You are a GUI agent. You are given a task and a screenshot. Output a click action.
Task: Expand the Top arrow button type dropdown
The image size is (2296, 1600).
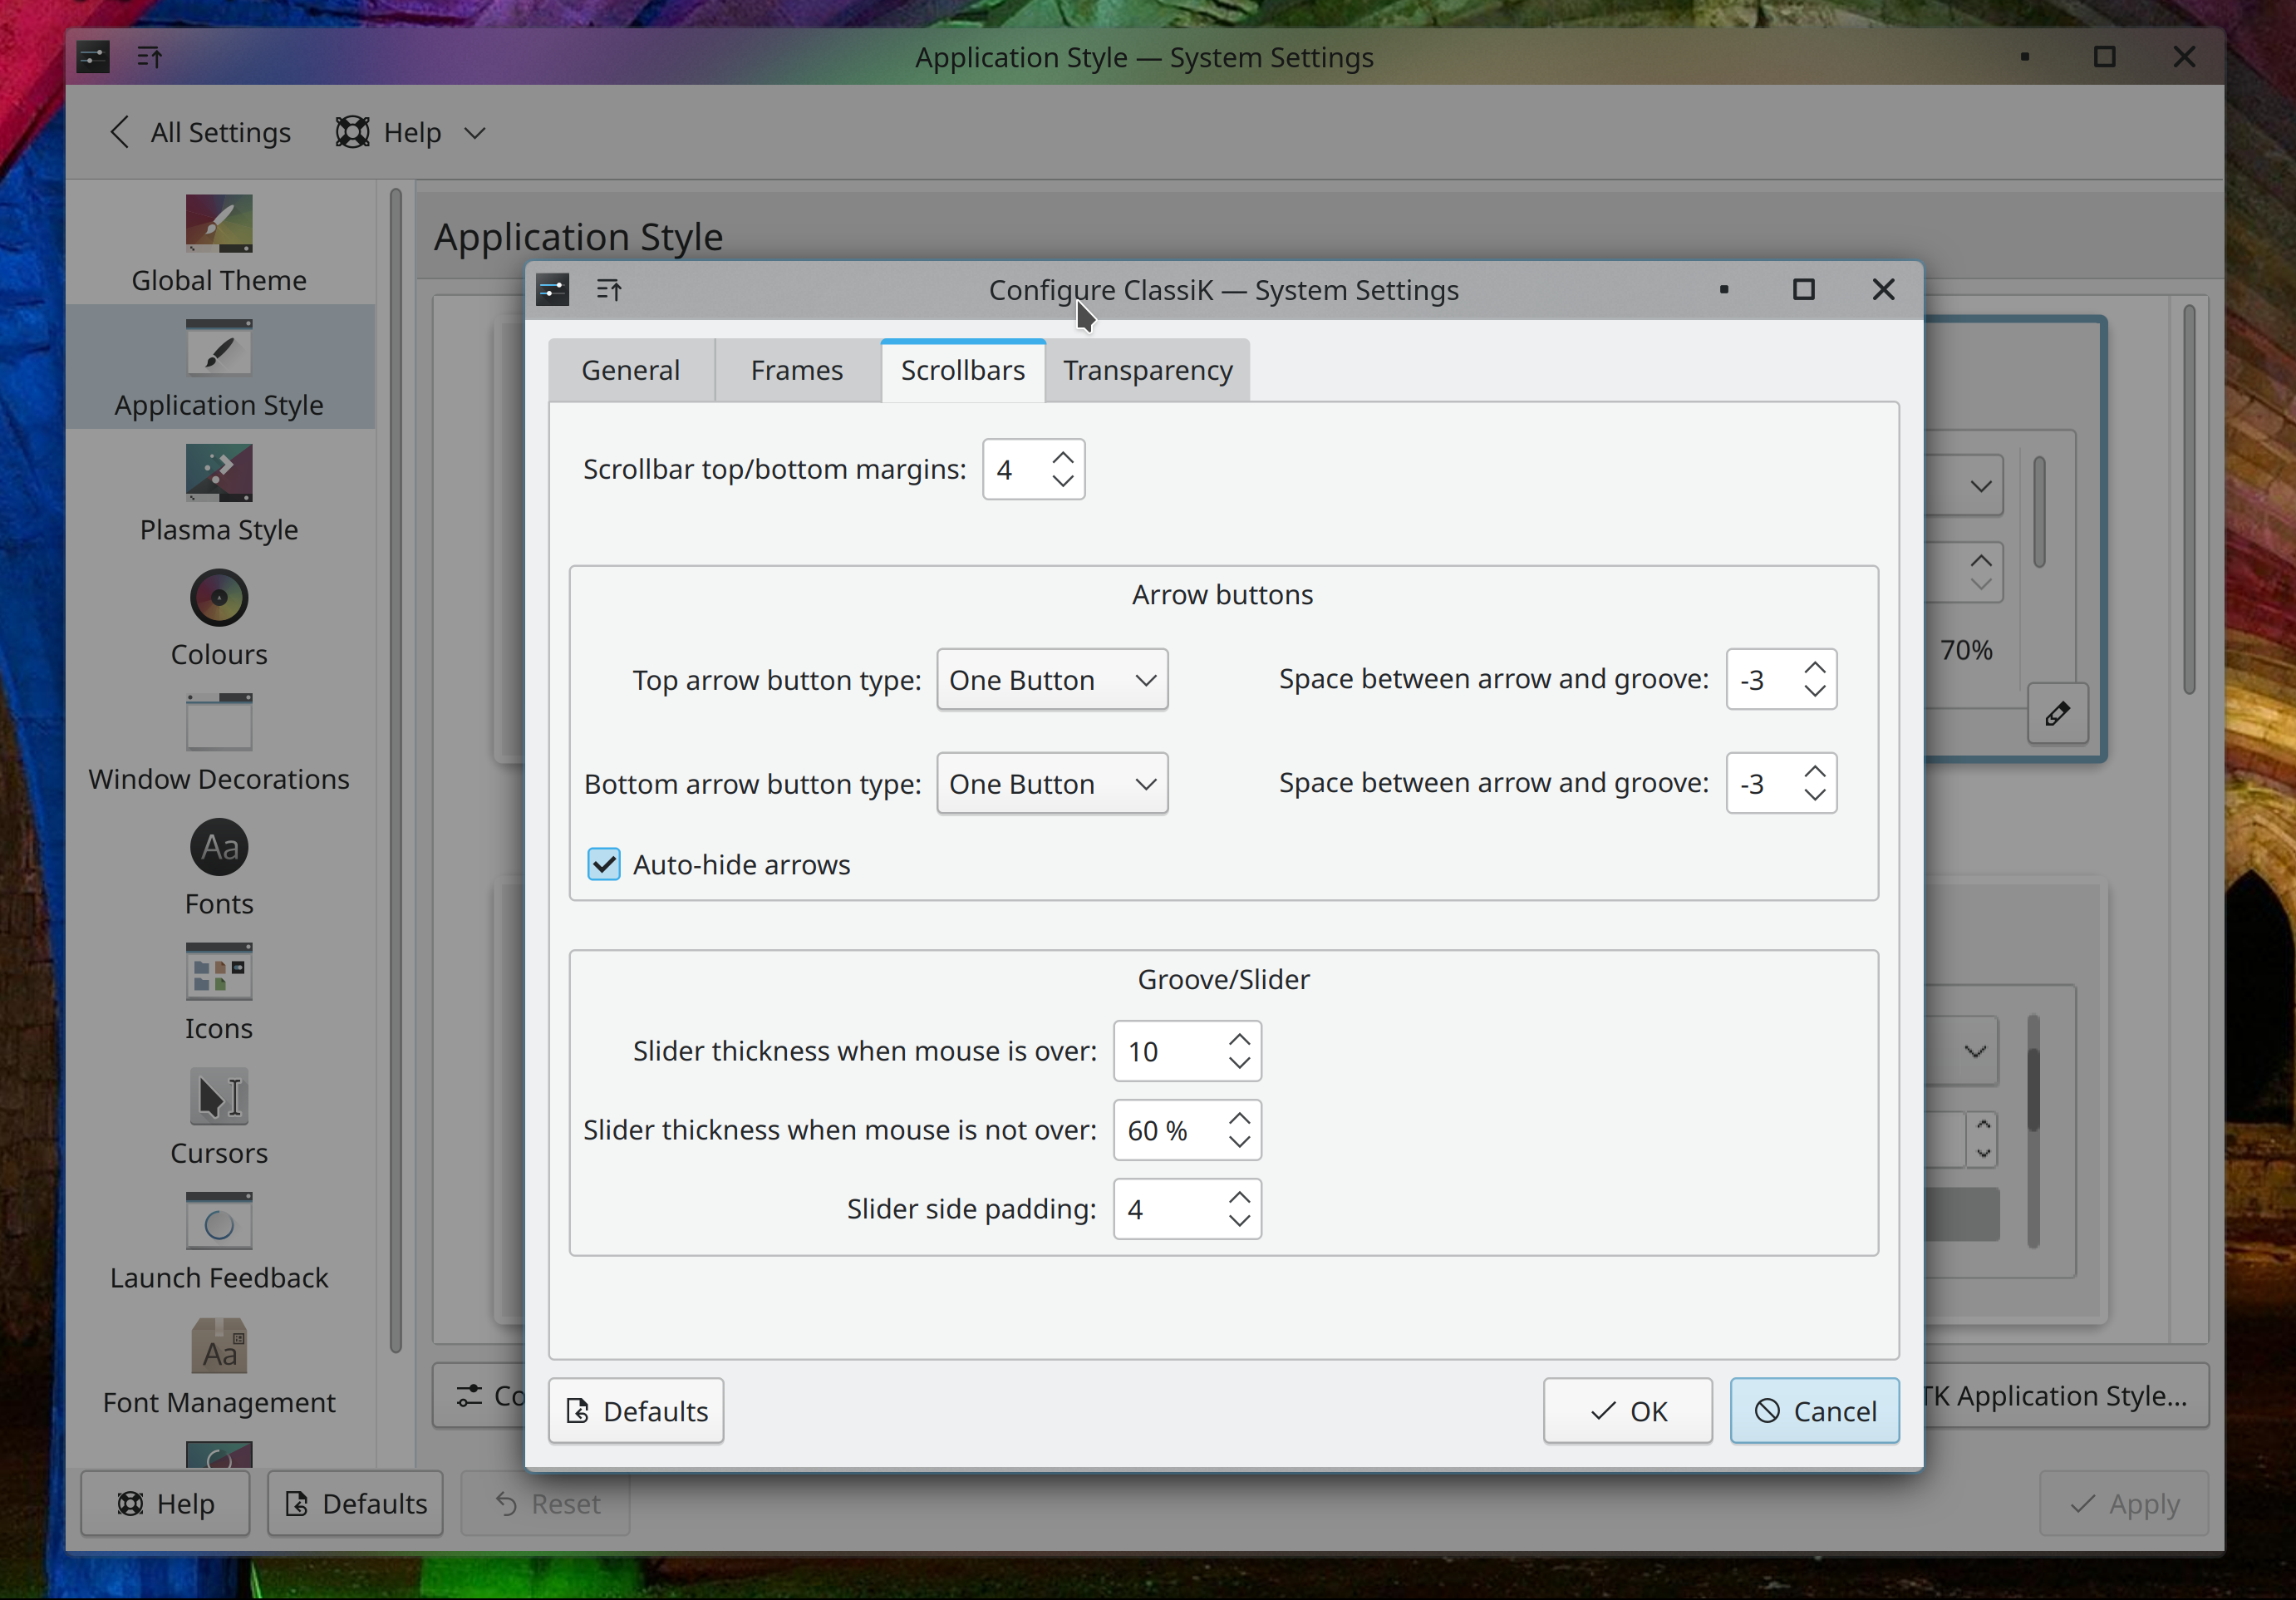tap(1052, 680)
